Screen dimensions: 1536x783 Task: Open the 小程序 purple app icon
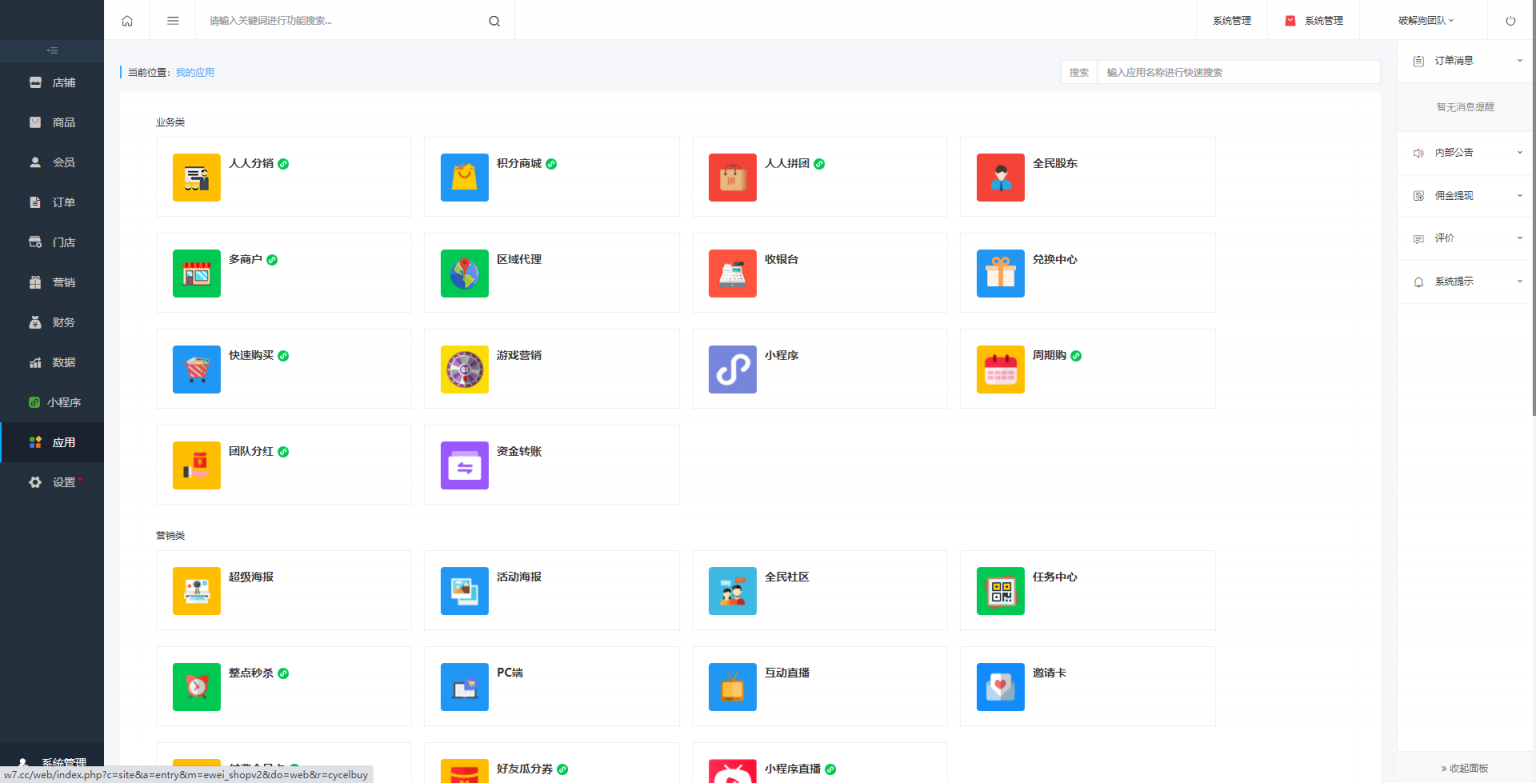pyautogui.click(x=733, y=369)
